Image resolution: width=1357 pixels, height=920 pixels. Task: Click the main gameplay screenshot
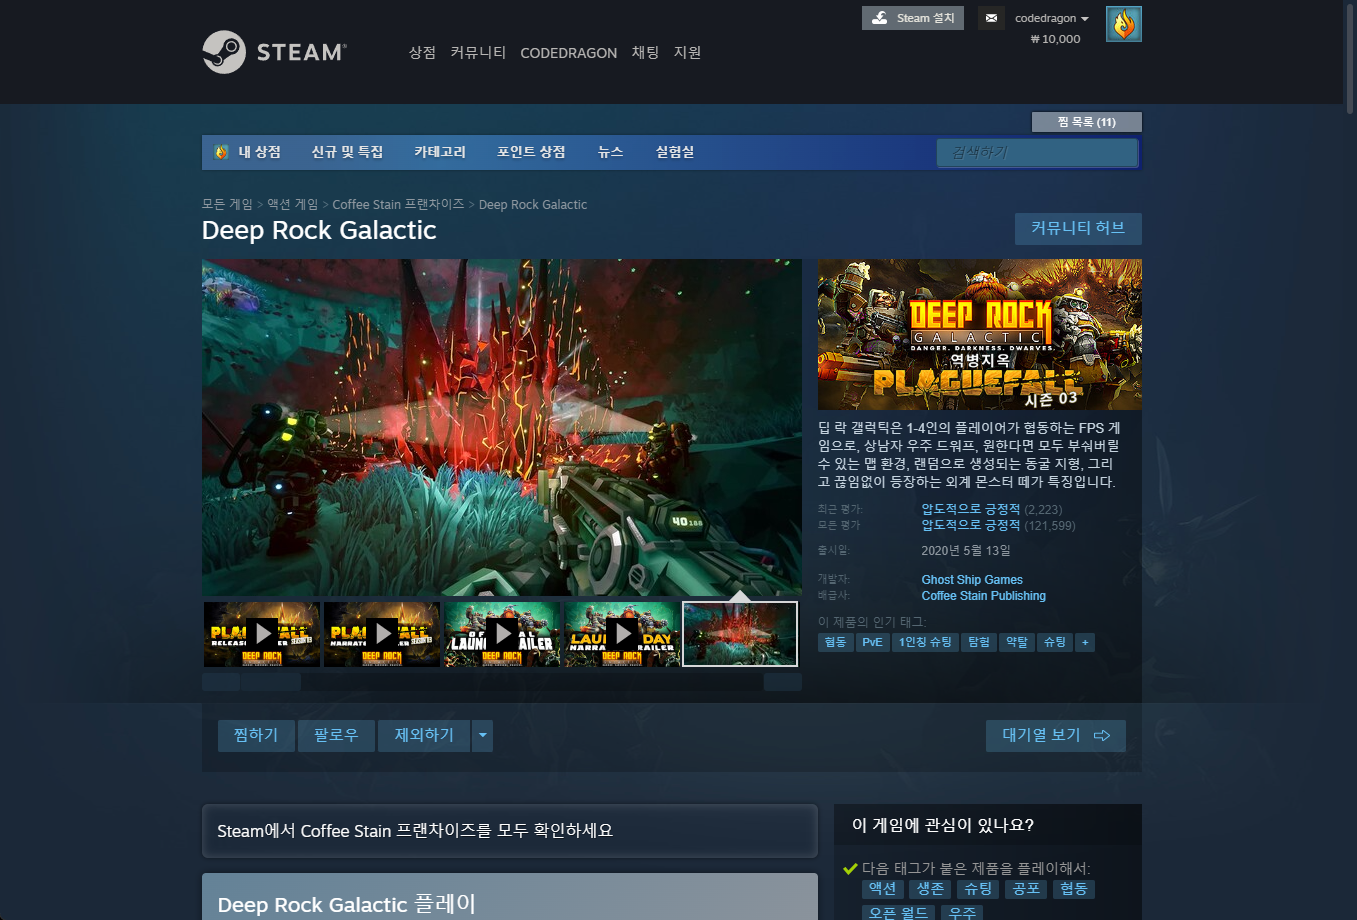[x=502, y=428]
